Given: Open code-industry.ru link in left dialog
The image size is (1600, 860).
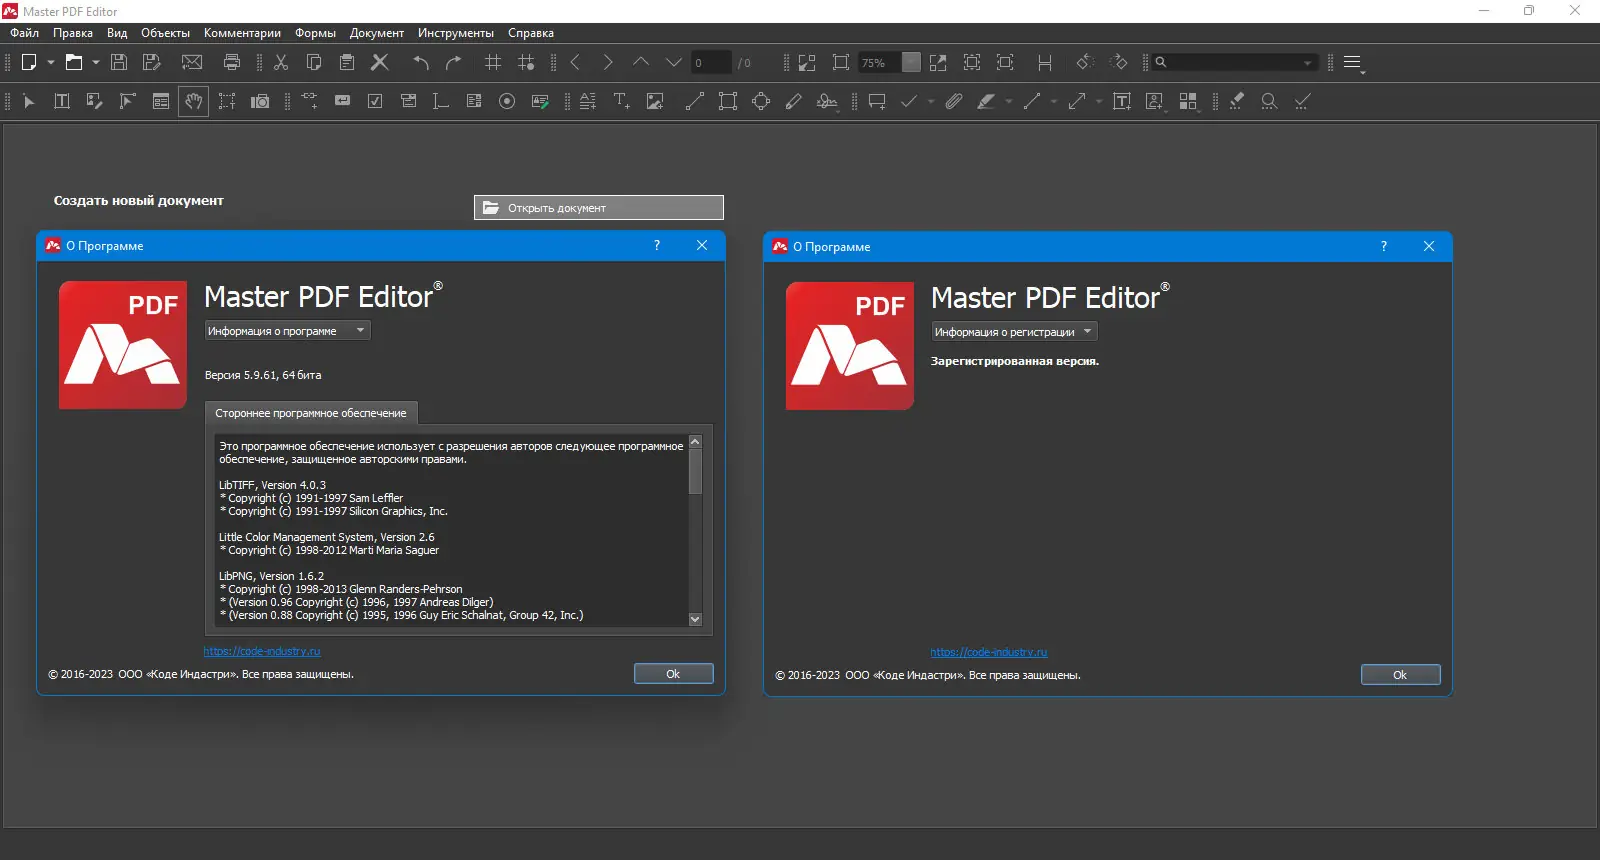Looking at the screenshot, I should (262, 651).
